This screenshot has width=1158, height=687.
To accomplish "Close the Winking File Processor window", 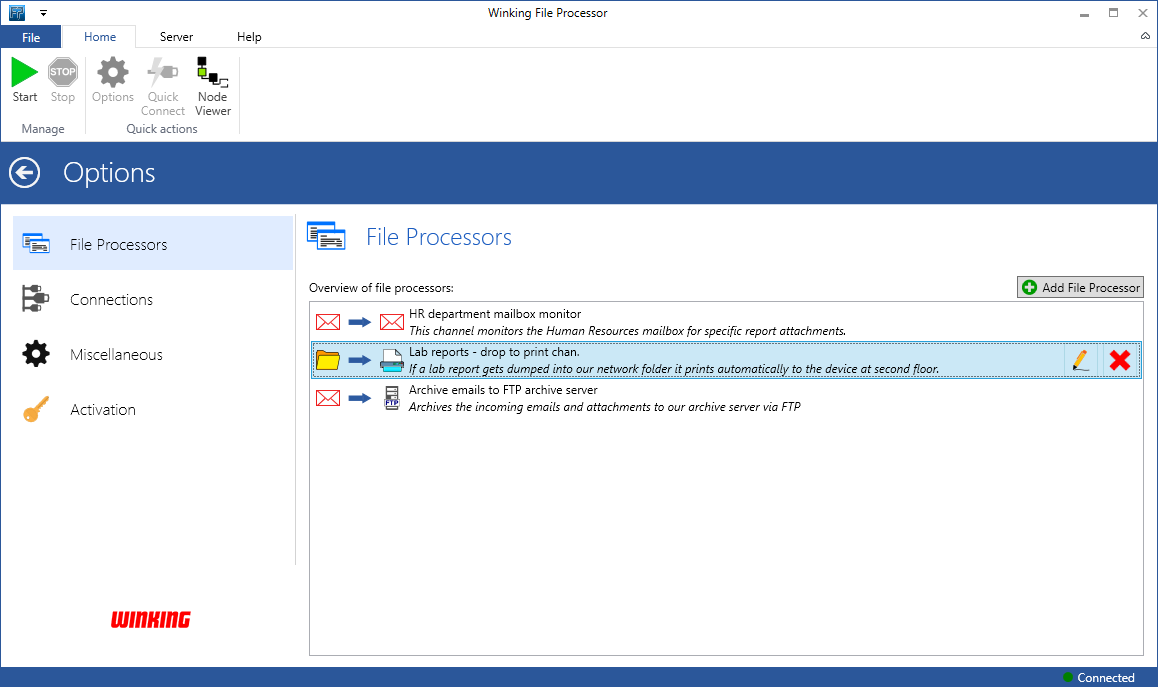I will tap(1142, 13).
